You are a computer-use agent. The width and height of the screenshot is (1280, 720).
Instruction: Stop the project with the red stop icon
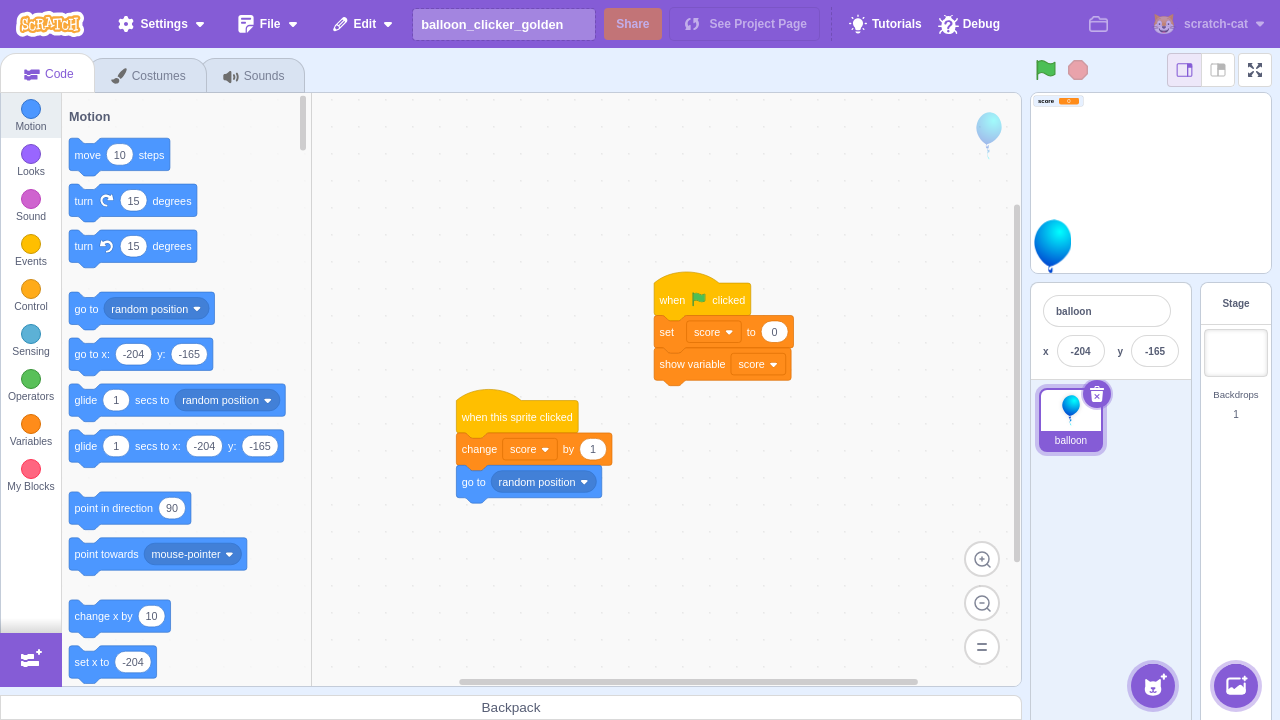(1078, 69)
